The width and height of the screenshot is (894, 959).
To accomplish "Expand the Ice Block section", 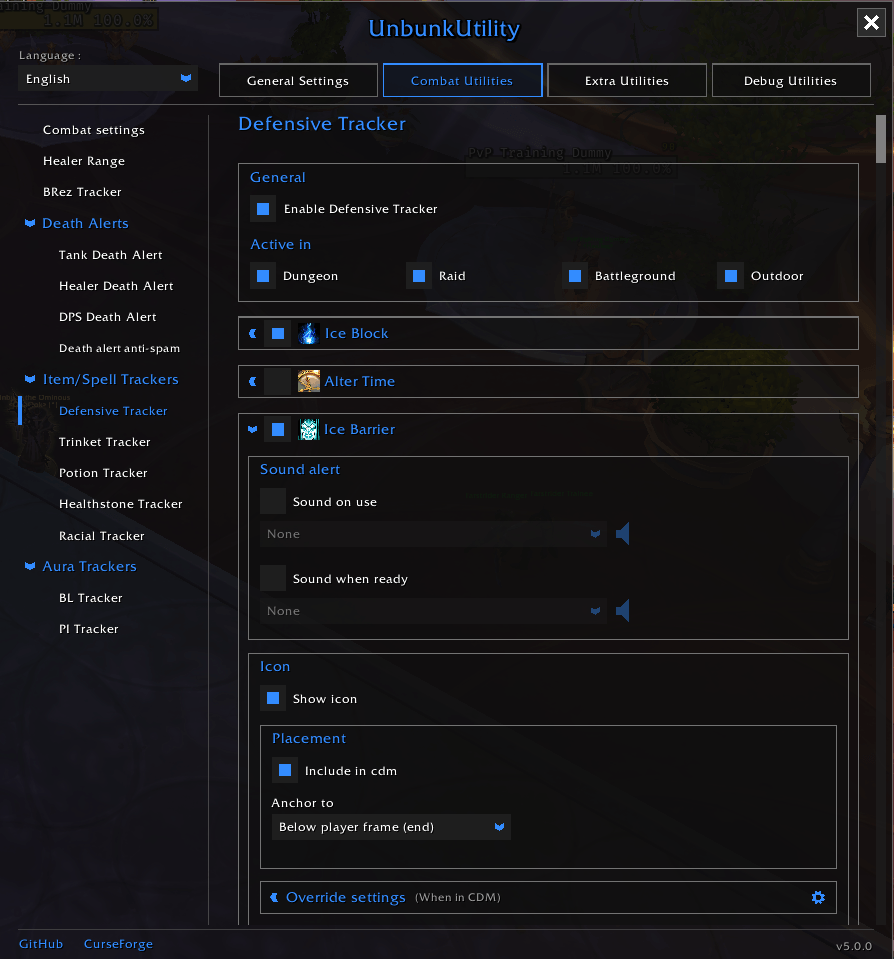I will point(253,333).
